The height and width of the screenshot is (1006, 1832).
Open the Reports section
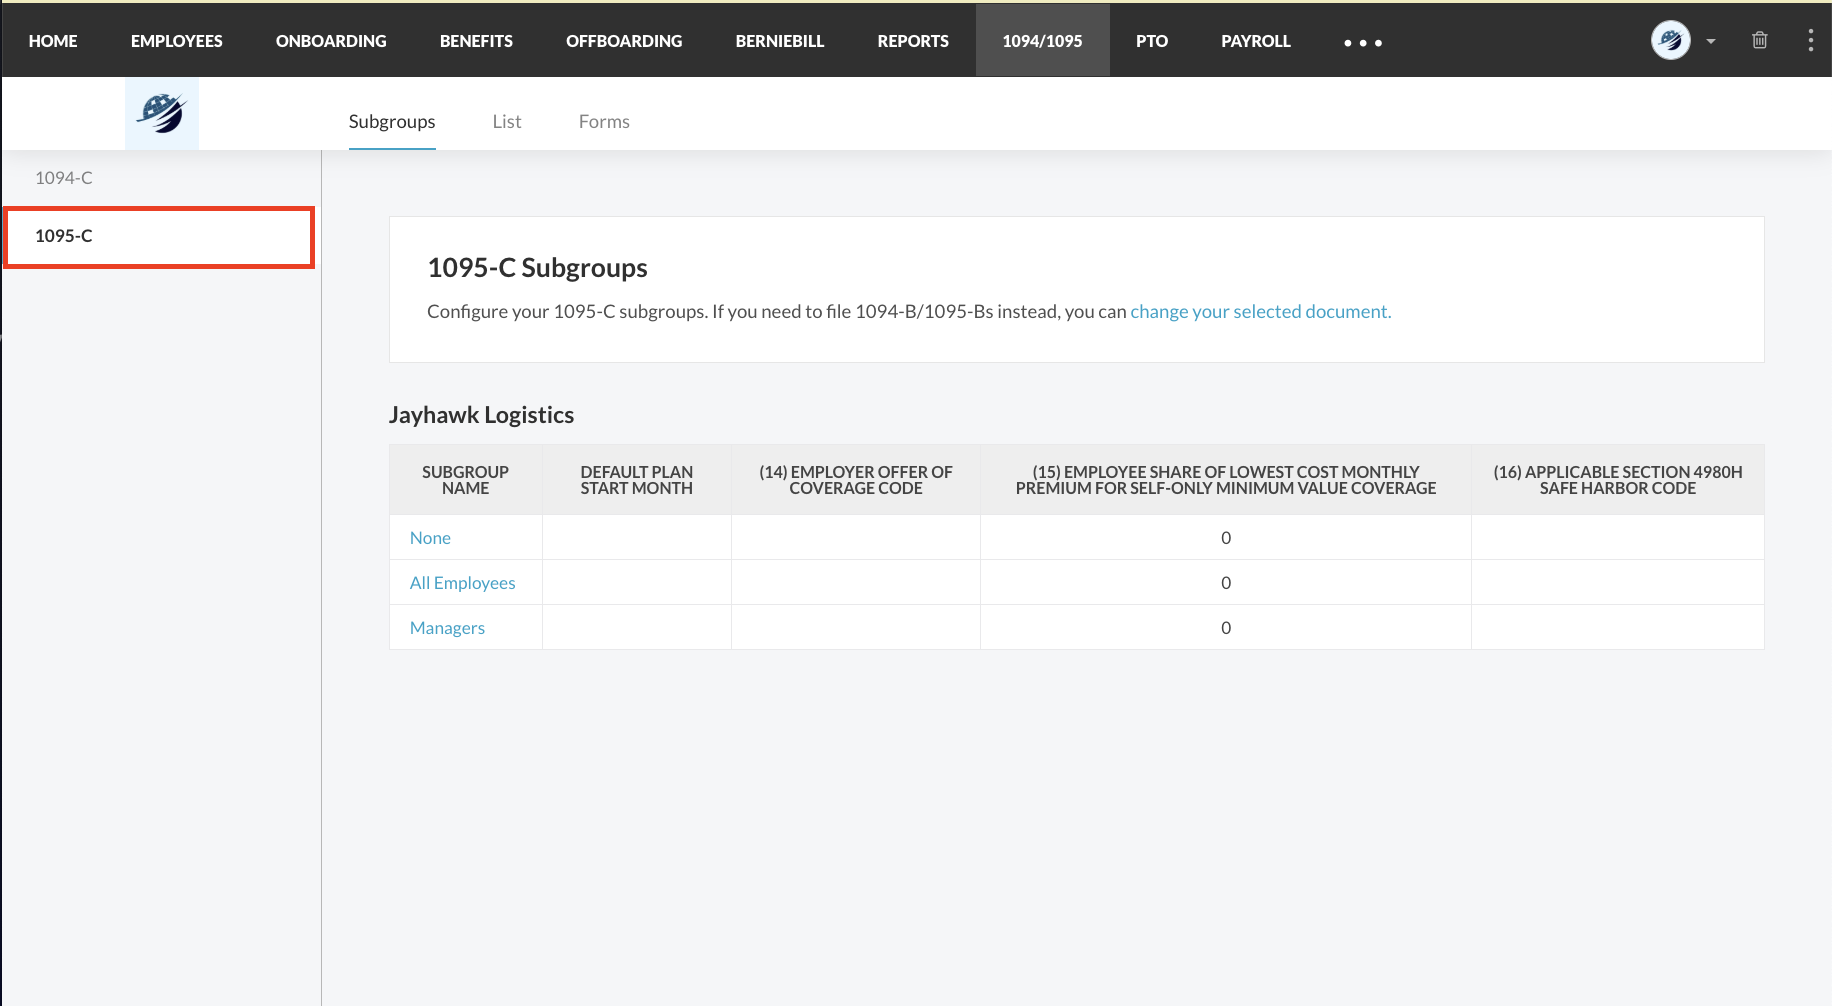(x=912, y=41)
